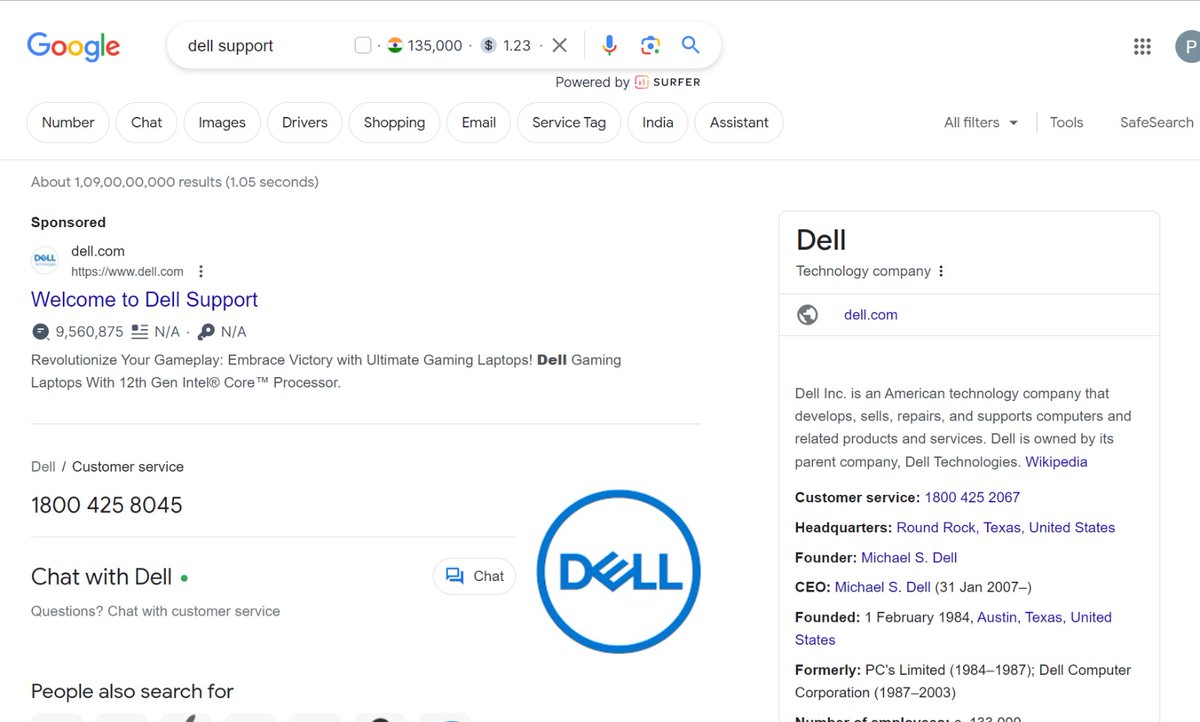Select the Chat filter chip

(146, 122)
